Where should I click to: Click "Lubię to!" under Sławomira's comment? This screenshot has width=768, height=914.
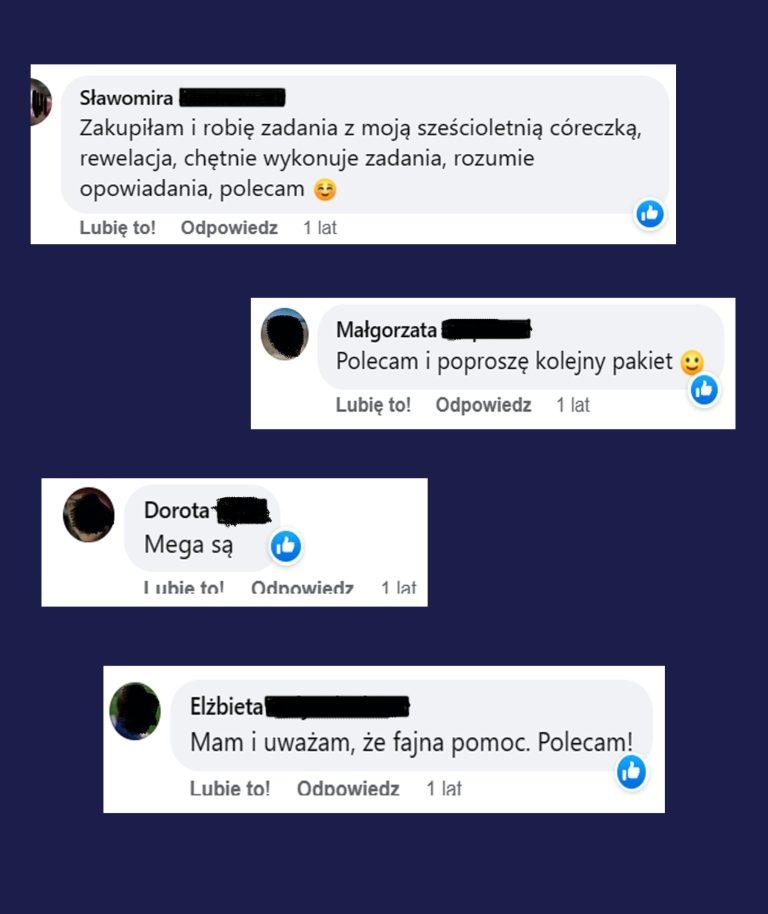point(118,228)
